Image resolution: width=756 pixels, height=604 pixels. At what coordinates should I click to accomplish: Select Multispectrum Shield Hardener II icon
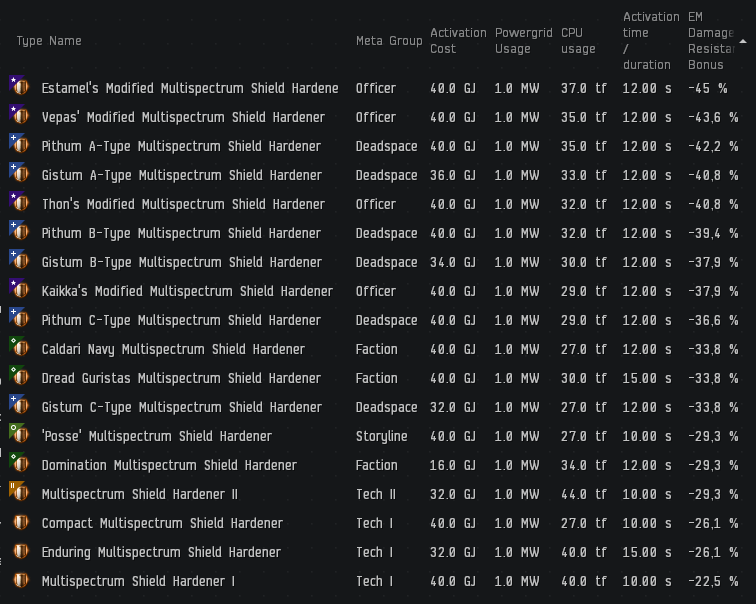(x=19, y=492)
